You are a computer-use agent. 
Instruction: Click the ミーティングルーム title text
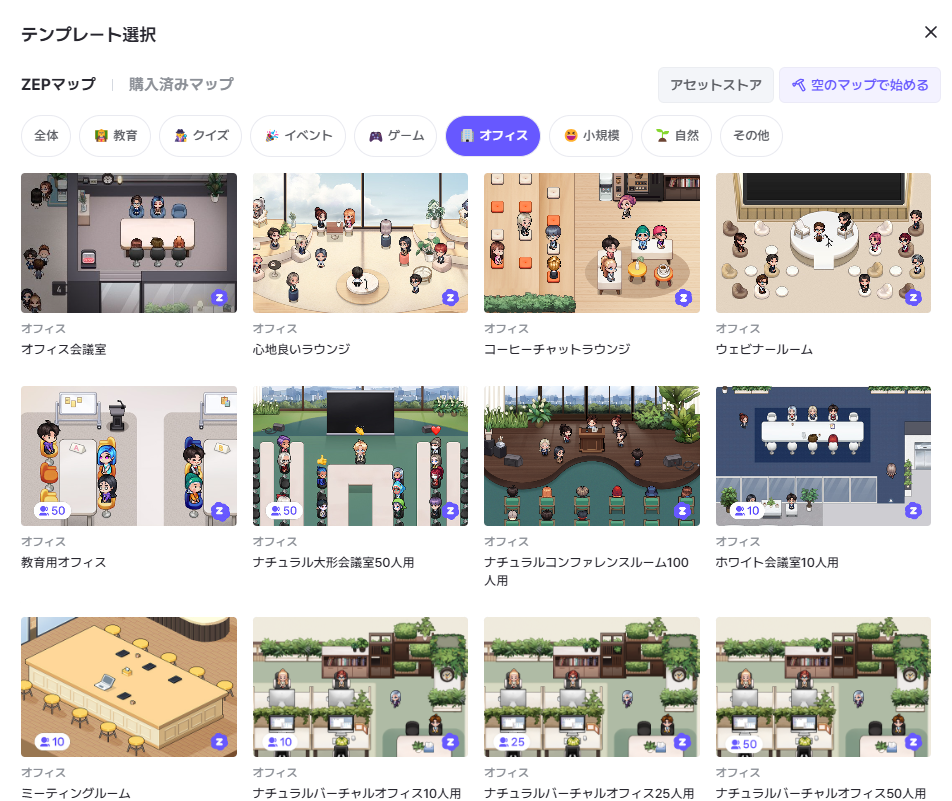(x=76, y=793)
